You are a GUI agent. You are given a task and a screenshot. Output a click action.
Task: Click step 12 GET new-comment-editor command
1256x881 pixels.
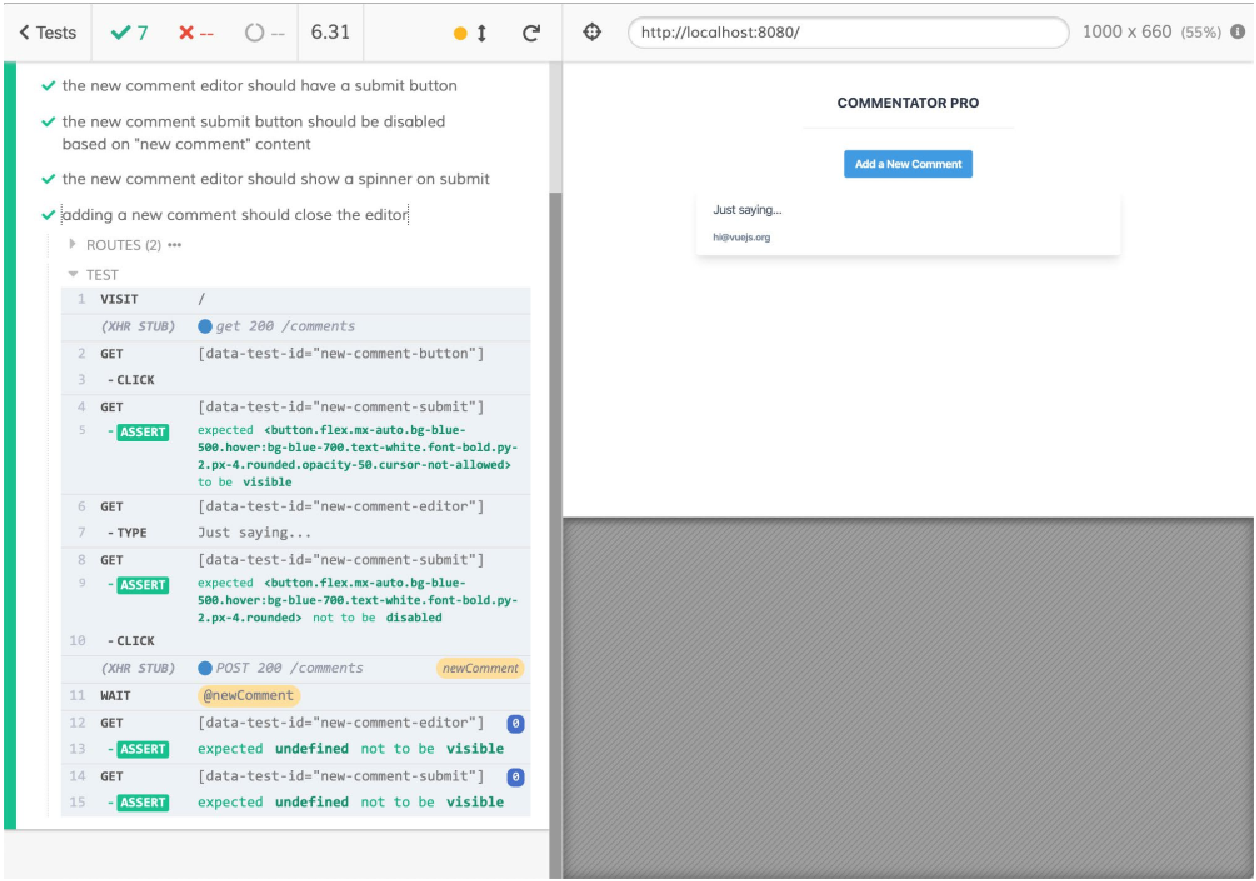295,723
